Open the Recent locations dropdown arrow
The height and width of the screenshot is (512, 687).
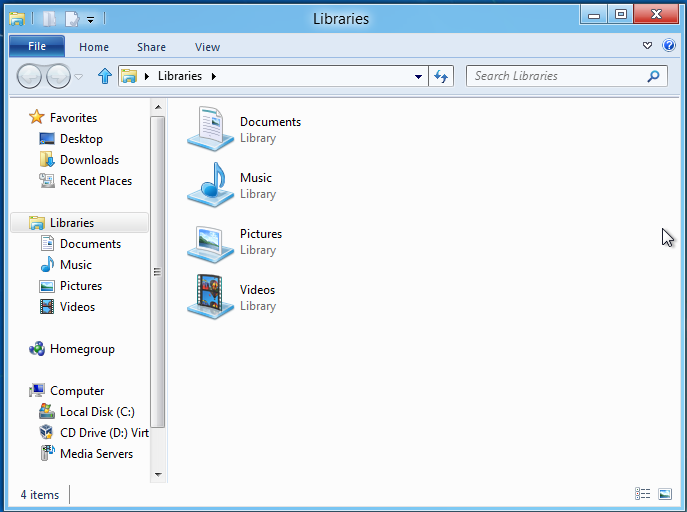[x=79, y=77]
